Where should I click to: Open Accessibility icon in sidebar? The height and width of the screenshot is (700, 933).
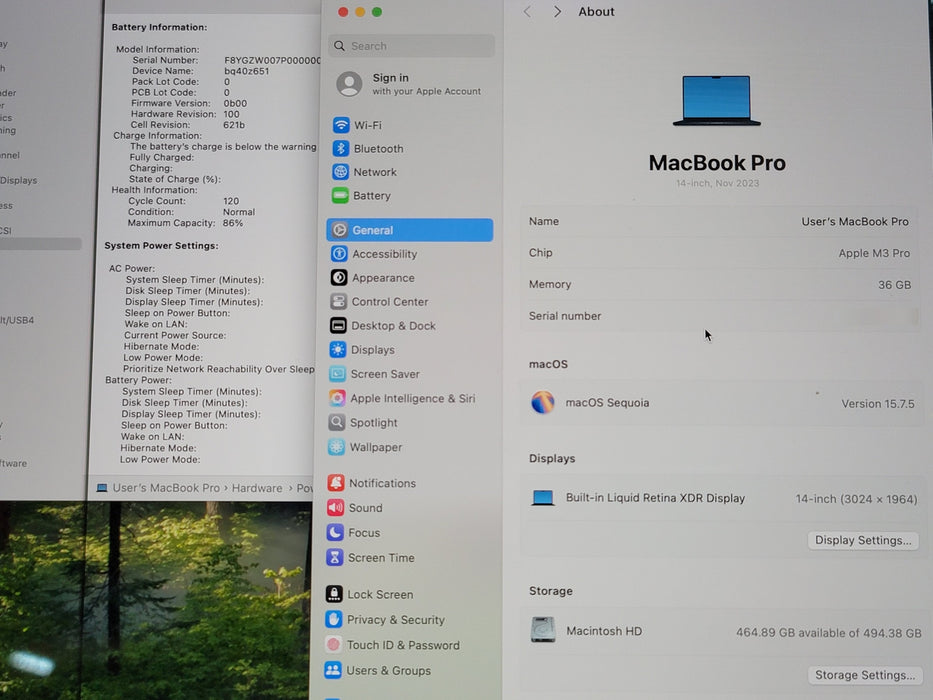tap(339, 254)
